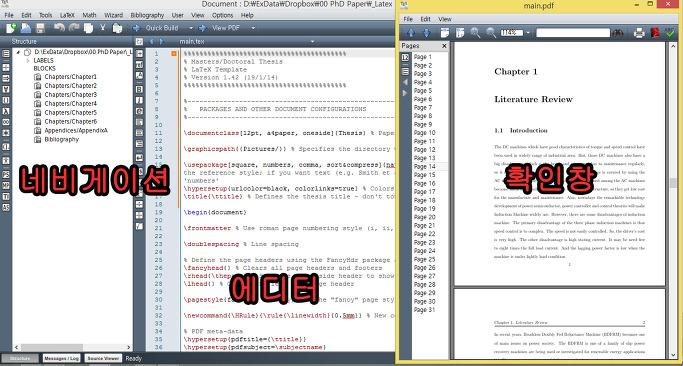This screenshot has width=683, height=366.
Task: Cut selection with the scissors icon
Action: (103, 28)
